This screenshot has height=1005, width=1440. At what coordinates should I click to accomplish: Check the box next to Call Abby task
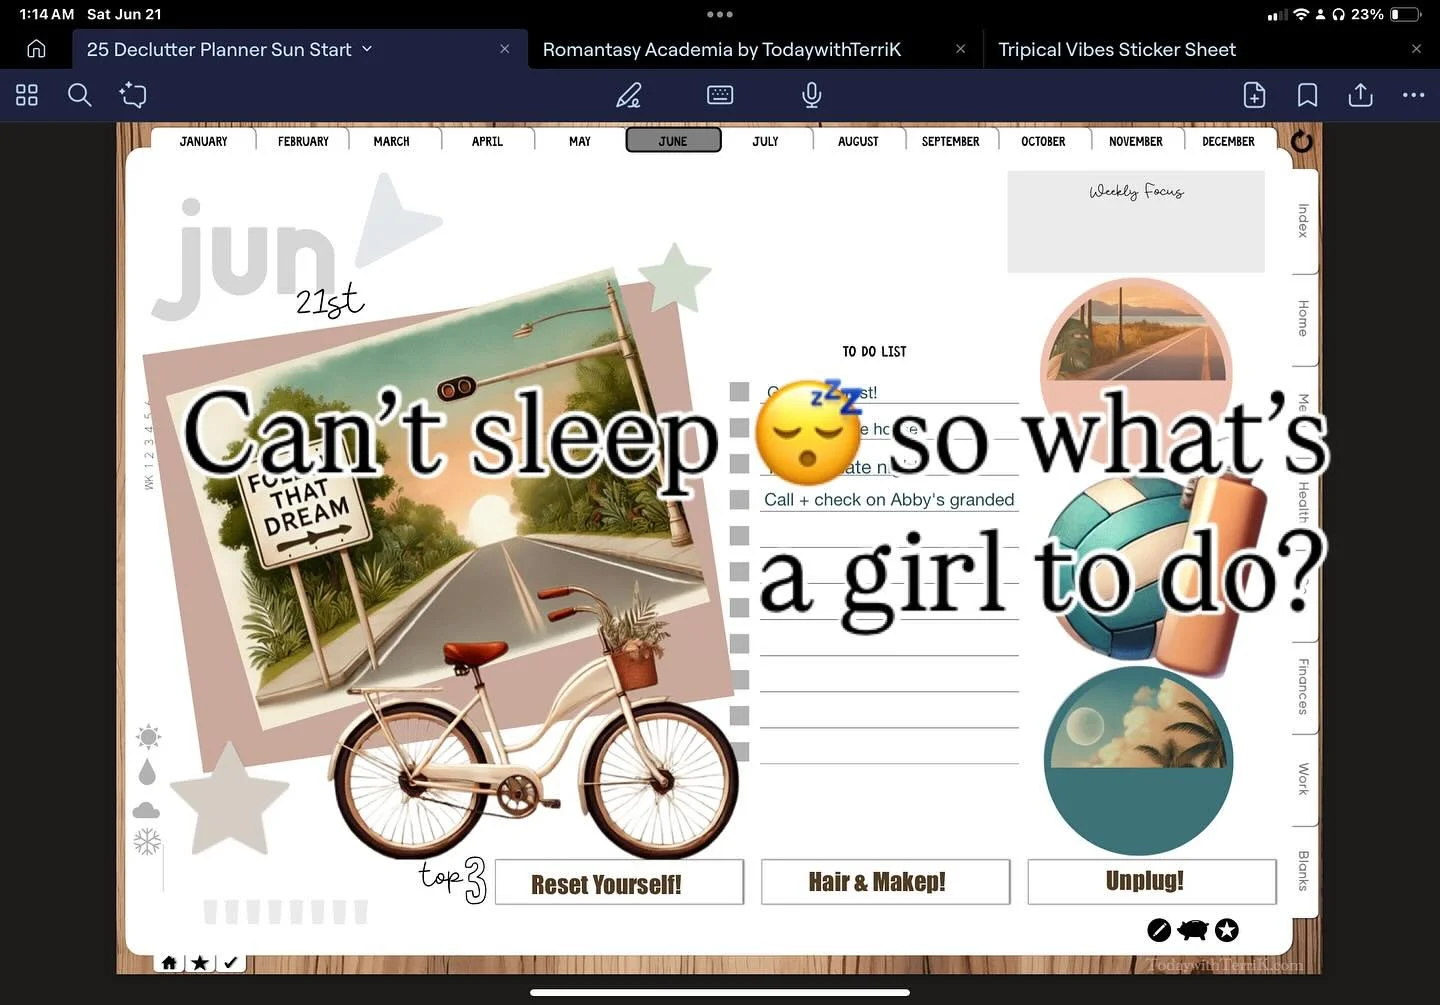740,499
